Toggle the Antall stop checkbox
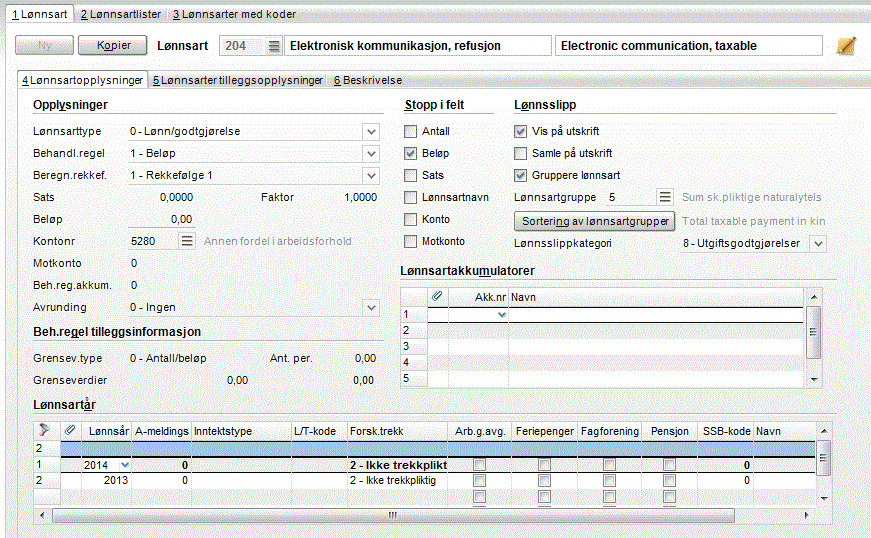The image size is (871, 538). point(411,132)
